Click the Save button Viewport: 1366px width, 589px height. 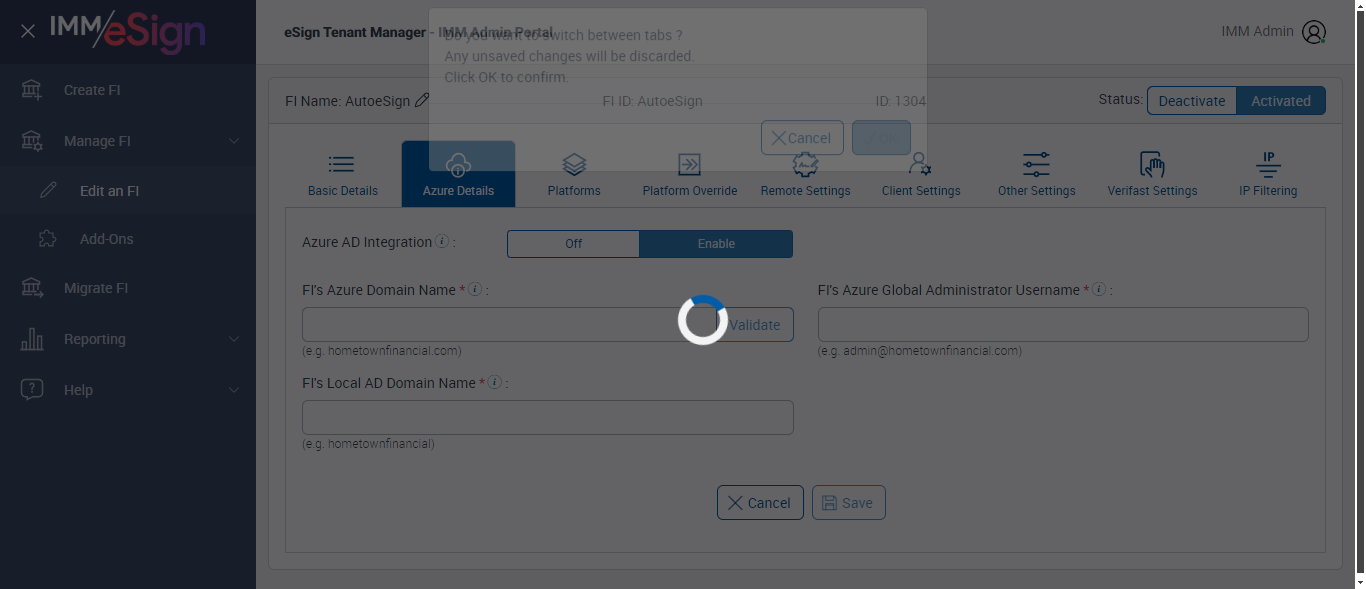[848, 503]
